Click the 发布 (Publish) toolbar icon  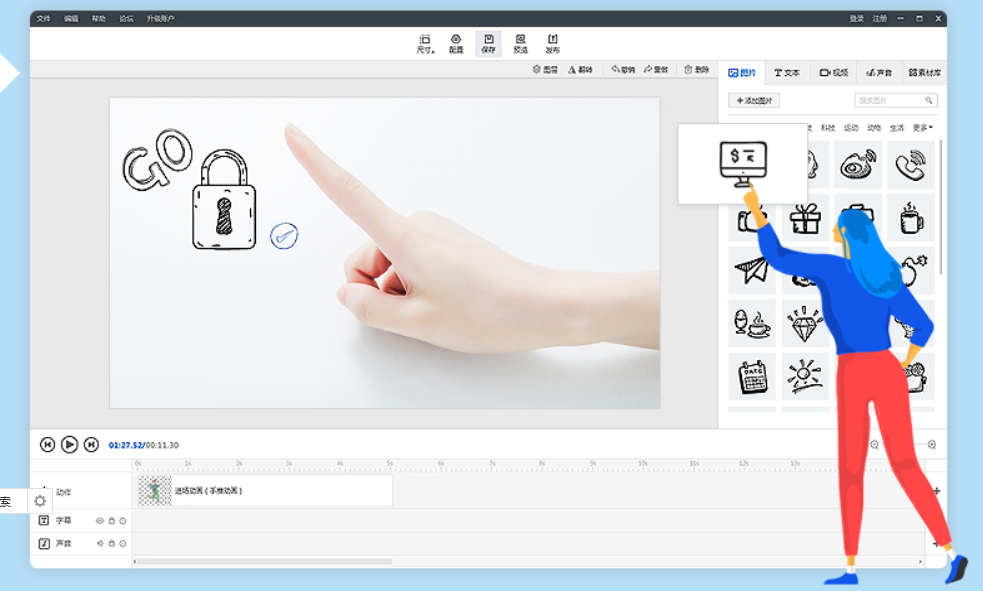pos(552,42)
